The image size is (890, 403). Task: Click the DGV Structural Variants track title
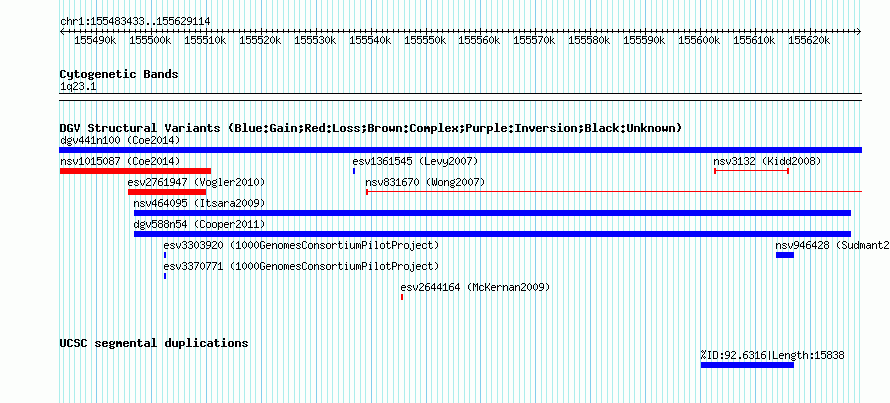[371, 128]
